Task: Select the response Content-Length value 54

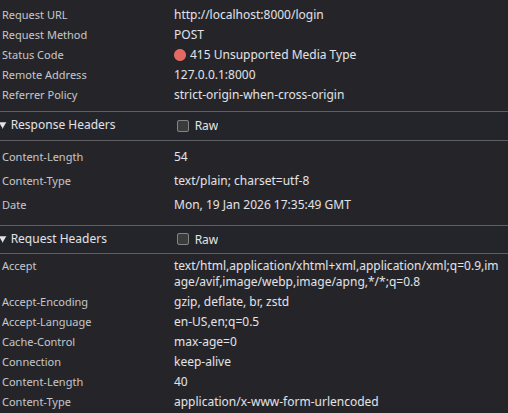Action: (181, 157)
